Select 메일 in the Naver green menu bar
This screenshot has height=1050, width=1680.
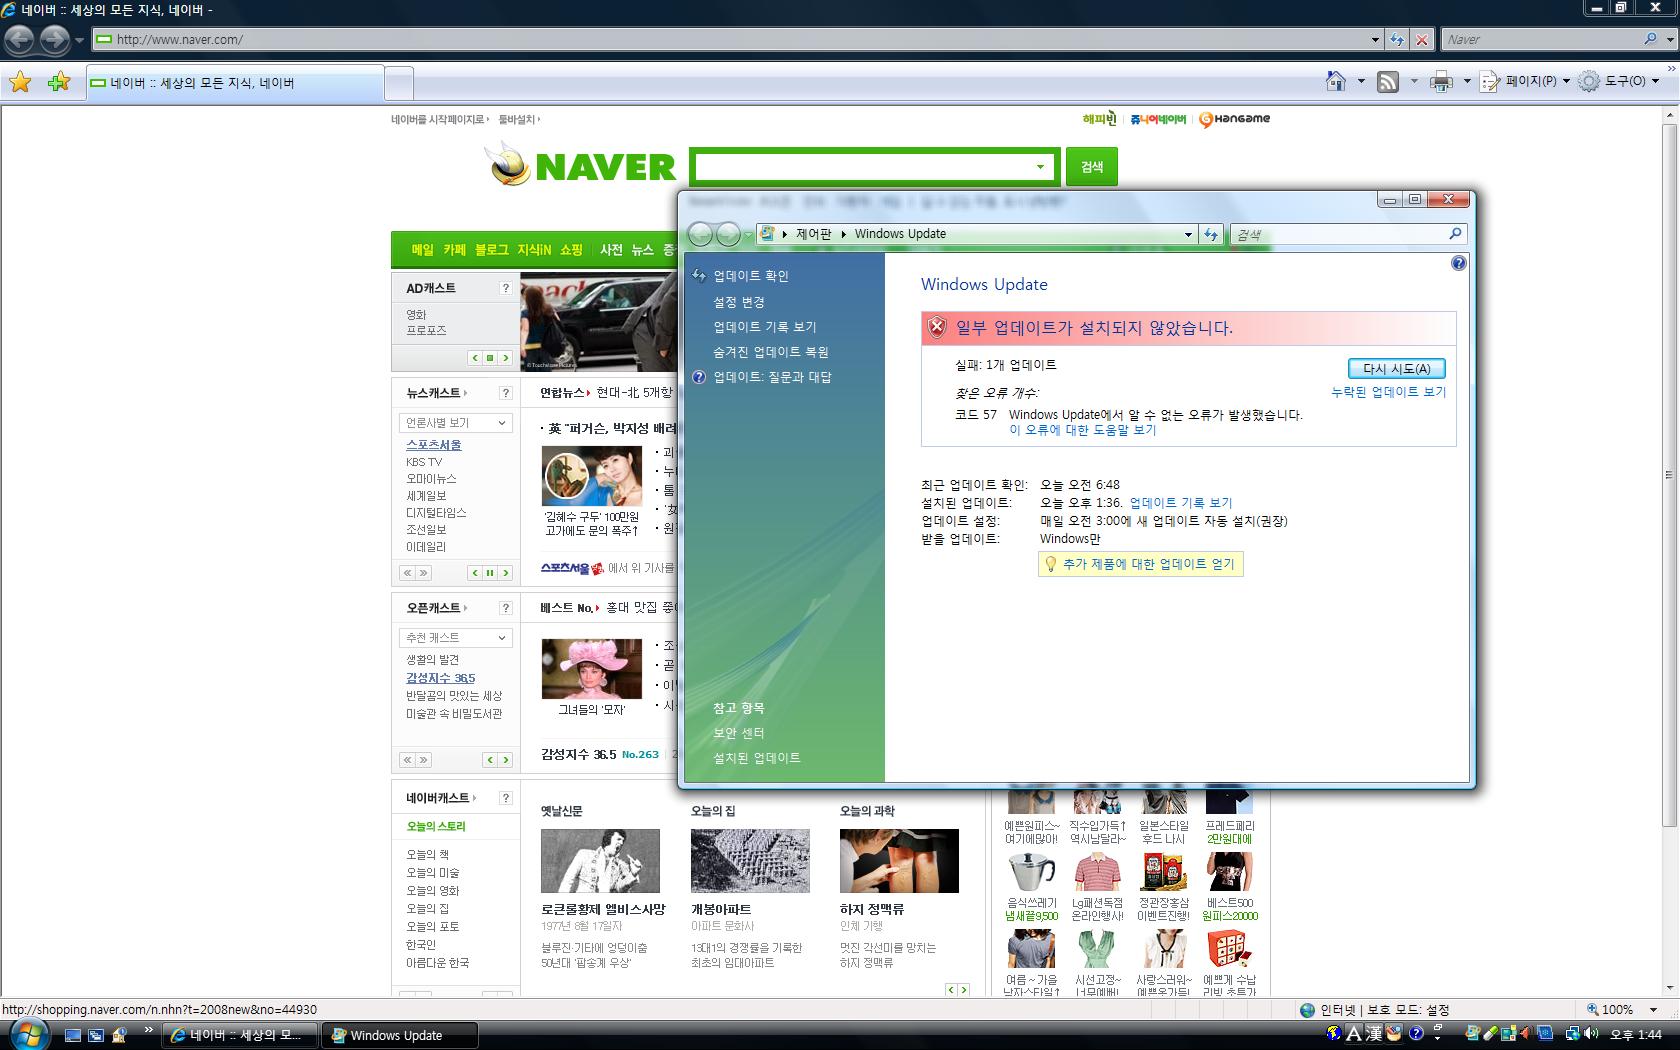pos(423,250)
